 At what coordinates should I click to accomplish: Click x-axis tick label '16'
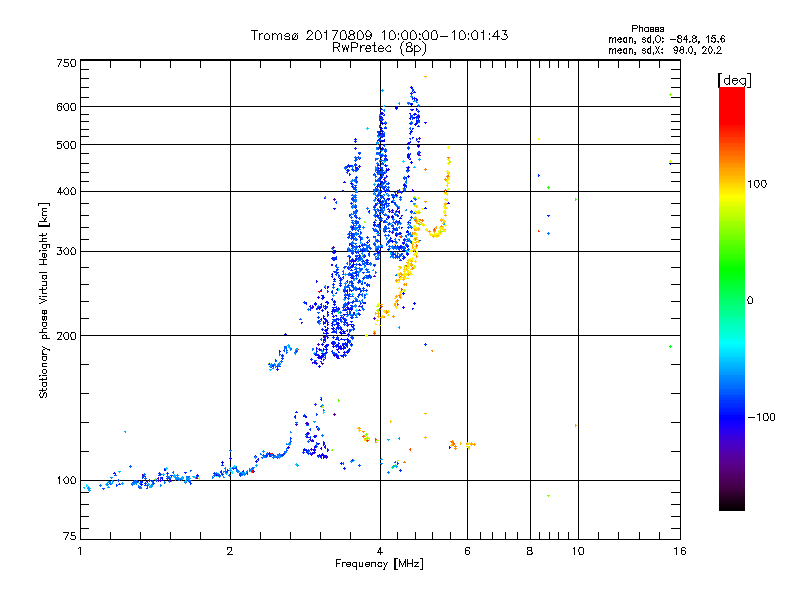680,551
